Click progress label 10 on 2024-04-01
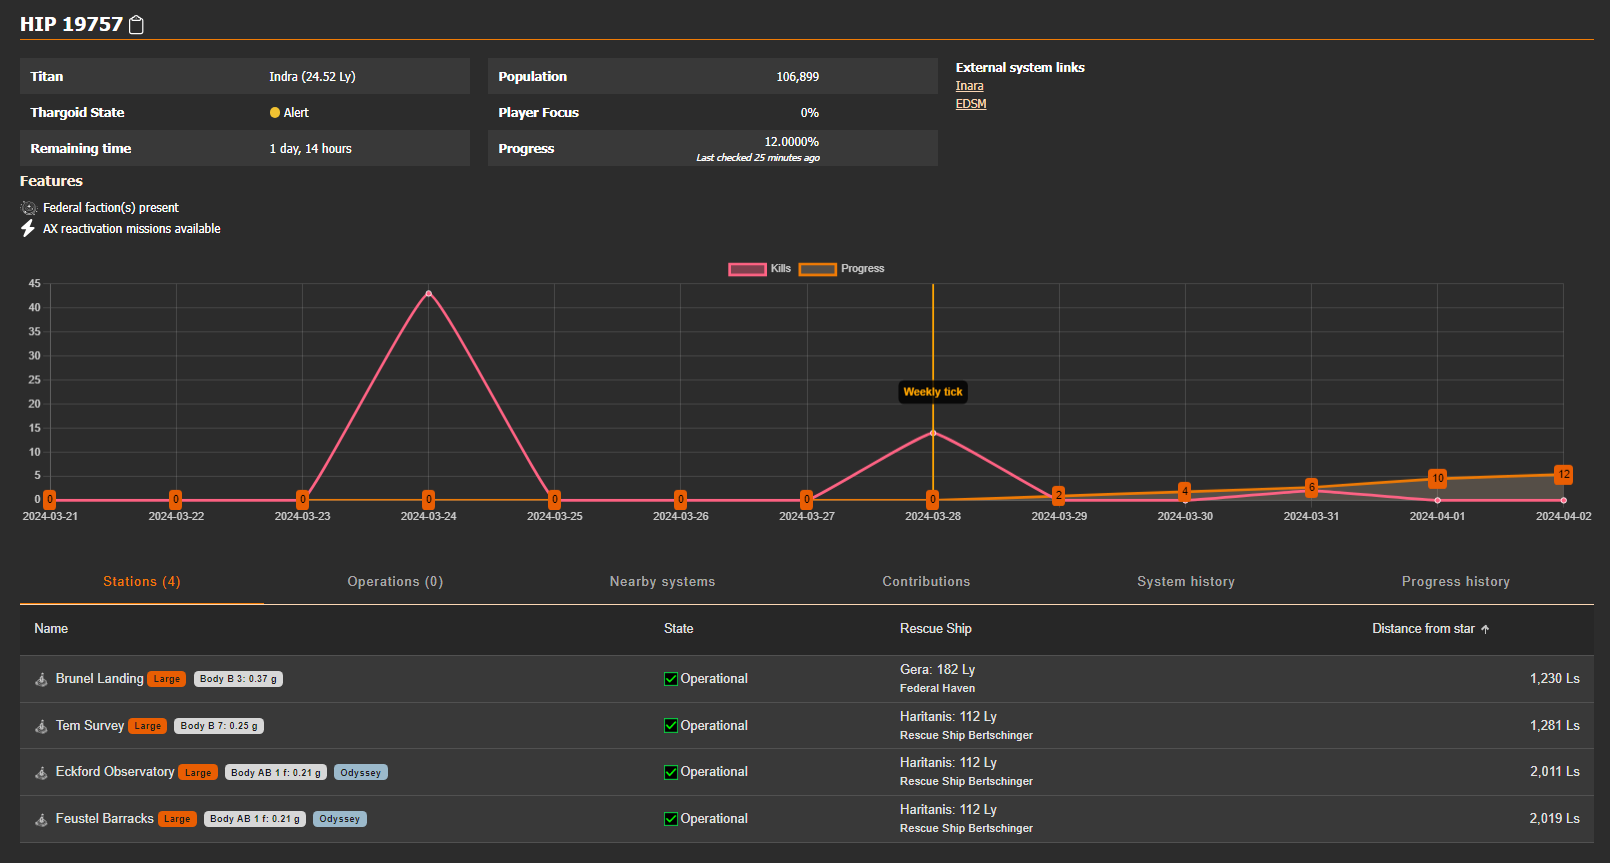Viewport: 1610px width, 863px height. 1437,479
